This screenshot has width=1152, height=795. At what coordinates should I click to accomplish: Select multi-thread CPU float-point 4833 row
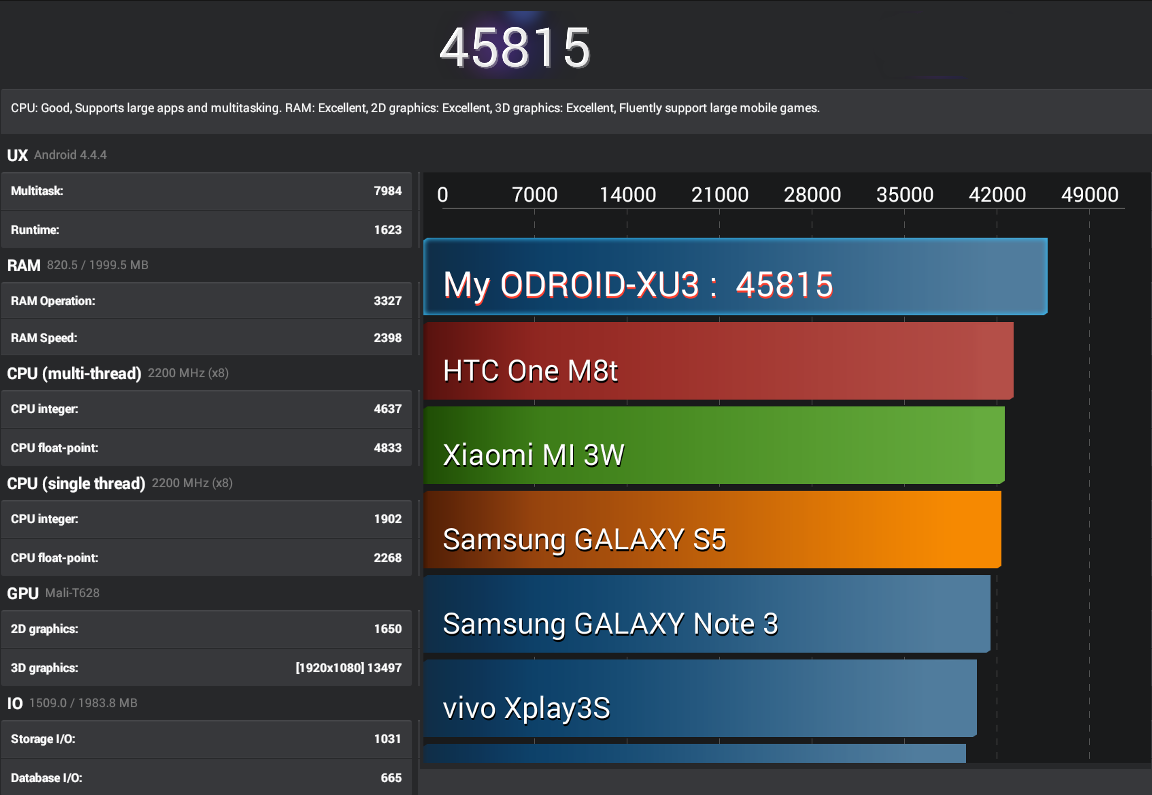pyautogui.click(x=206, y=447)
